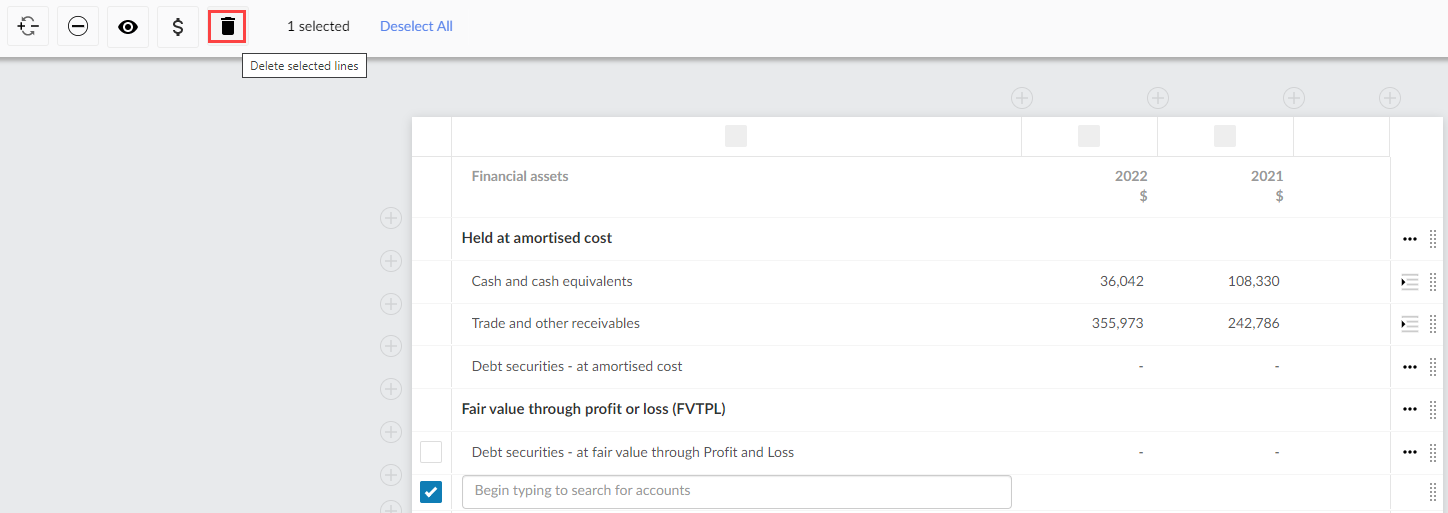The image size is (1448, 513).
Task: Click the trash icon to delete selected lines
Action: click(x=228, y=26)
